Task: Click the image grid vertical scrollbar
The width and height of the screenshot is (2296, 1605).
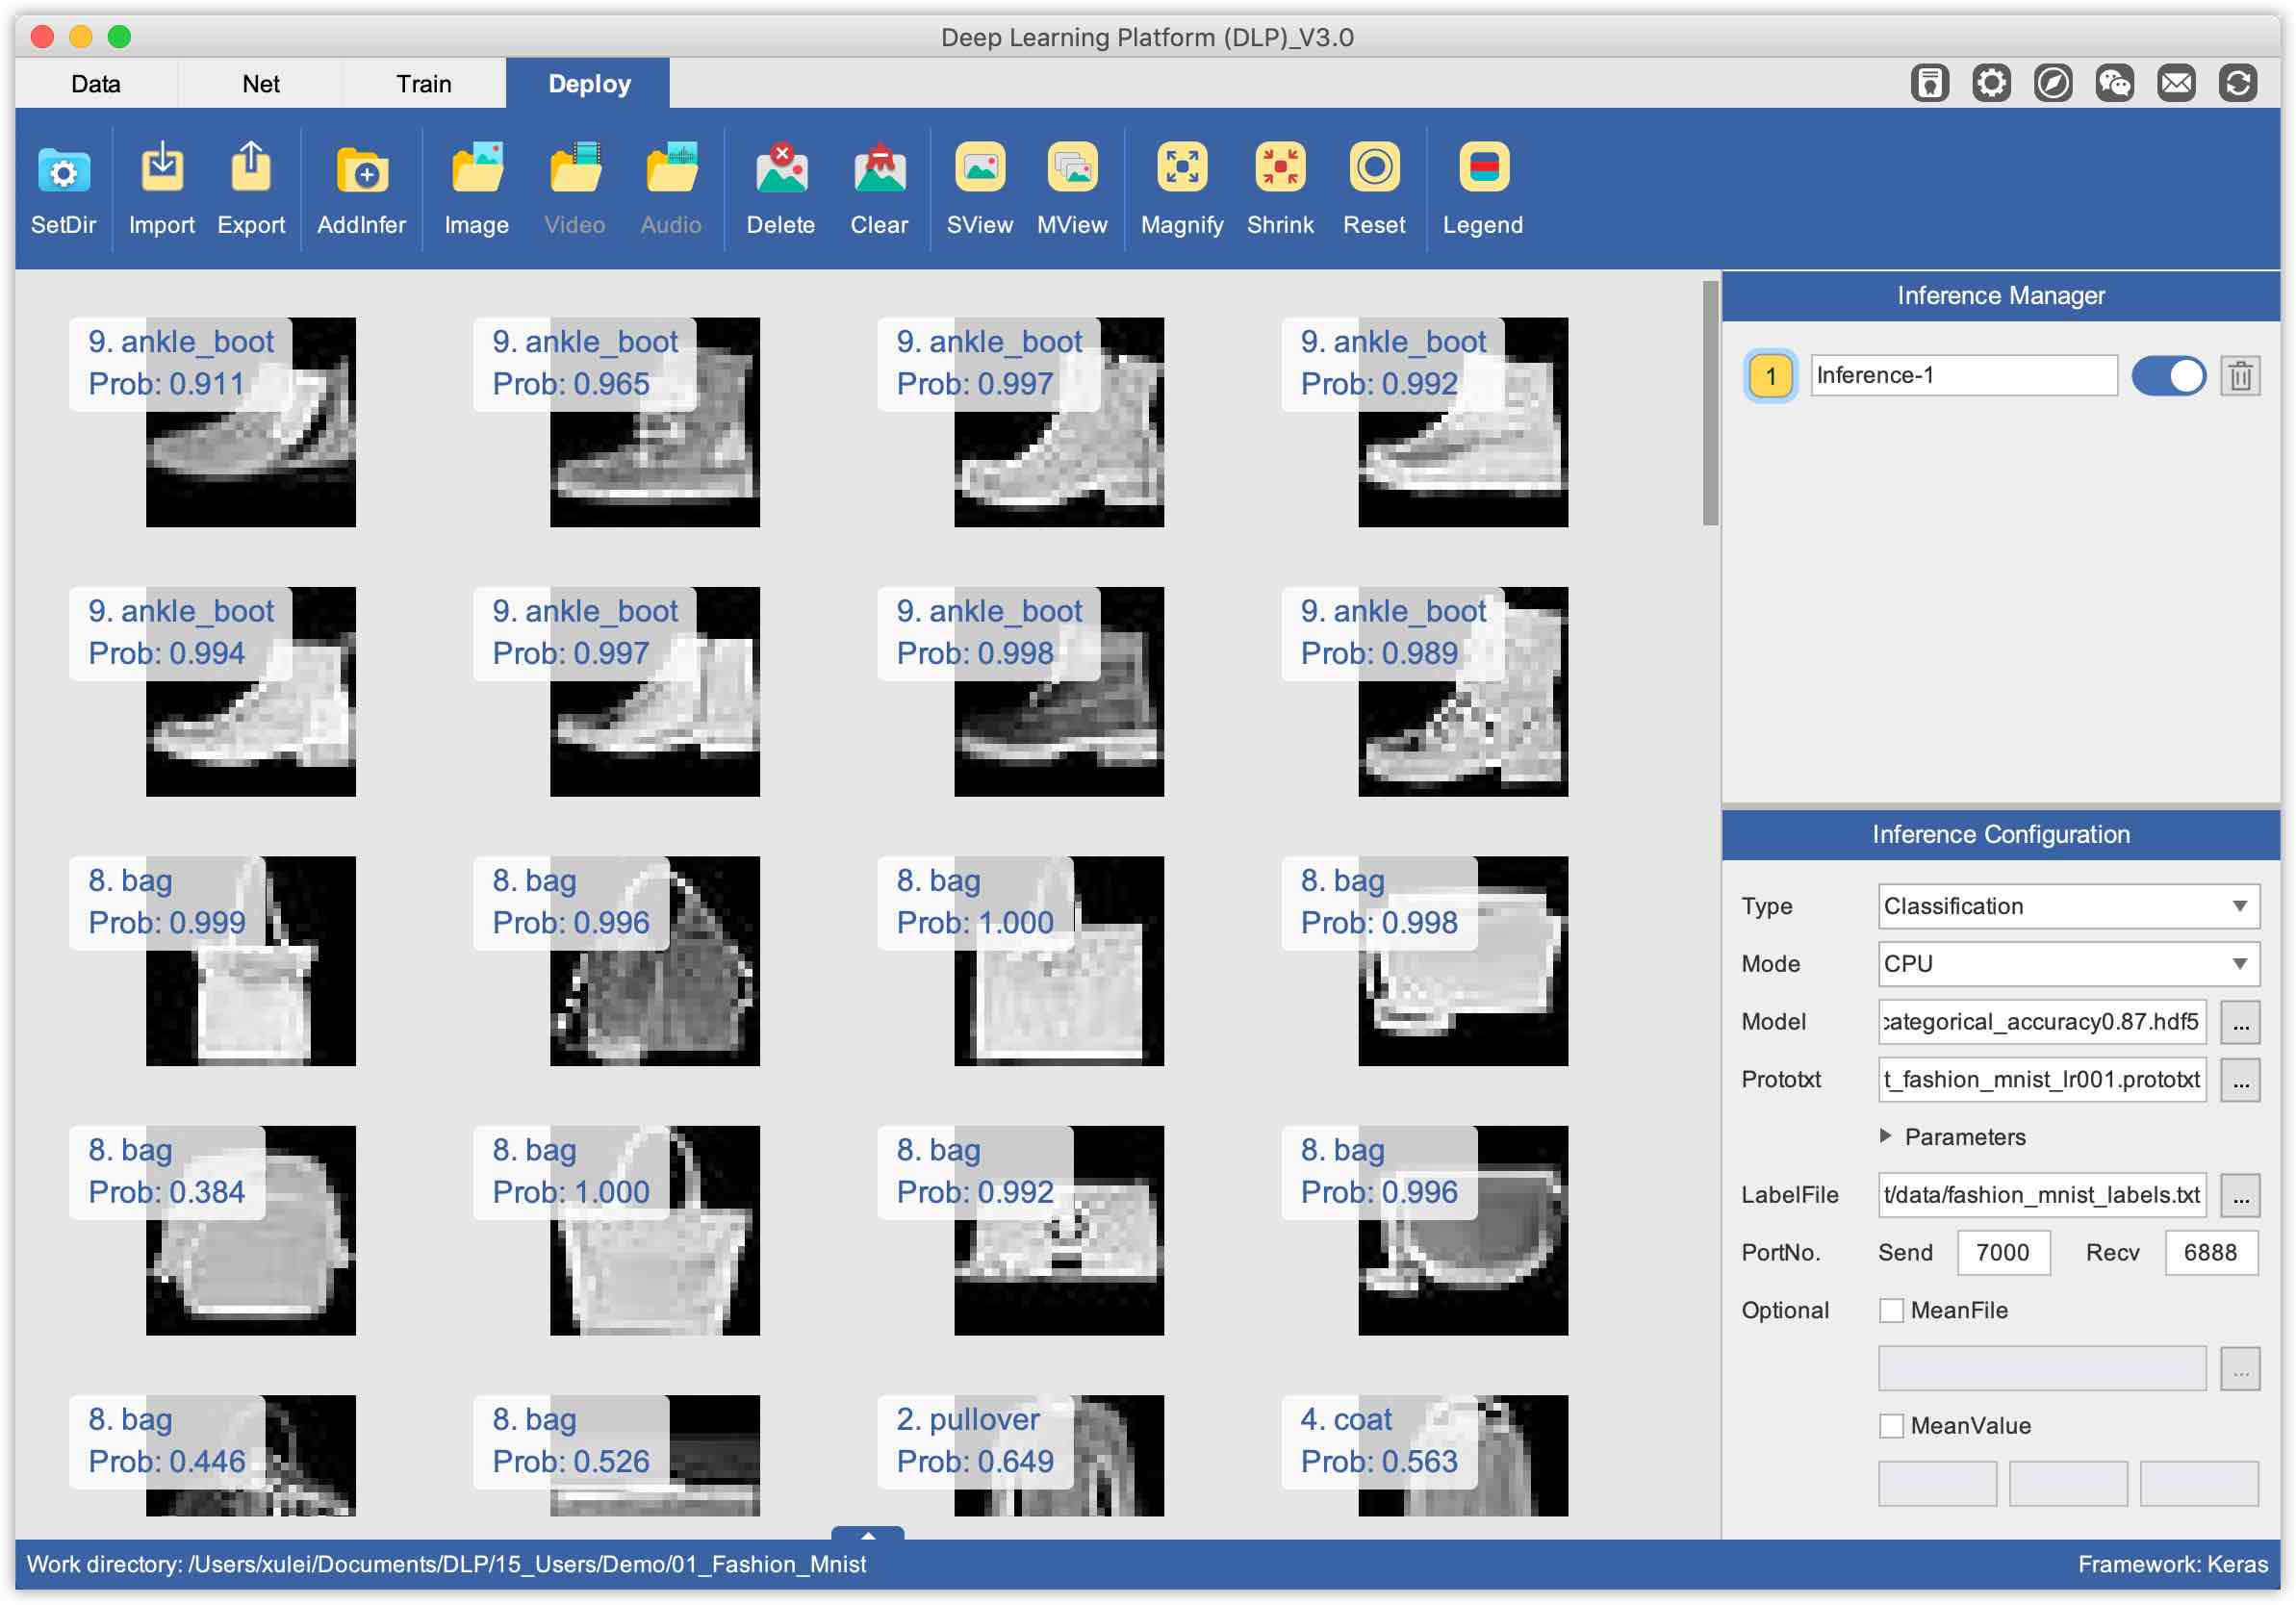Action: pos(1710,402)
